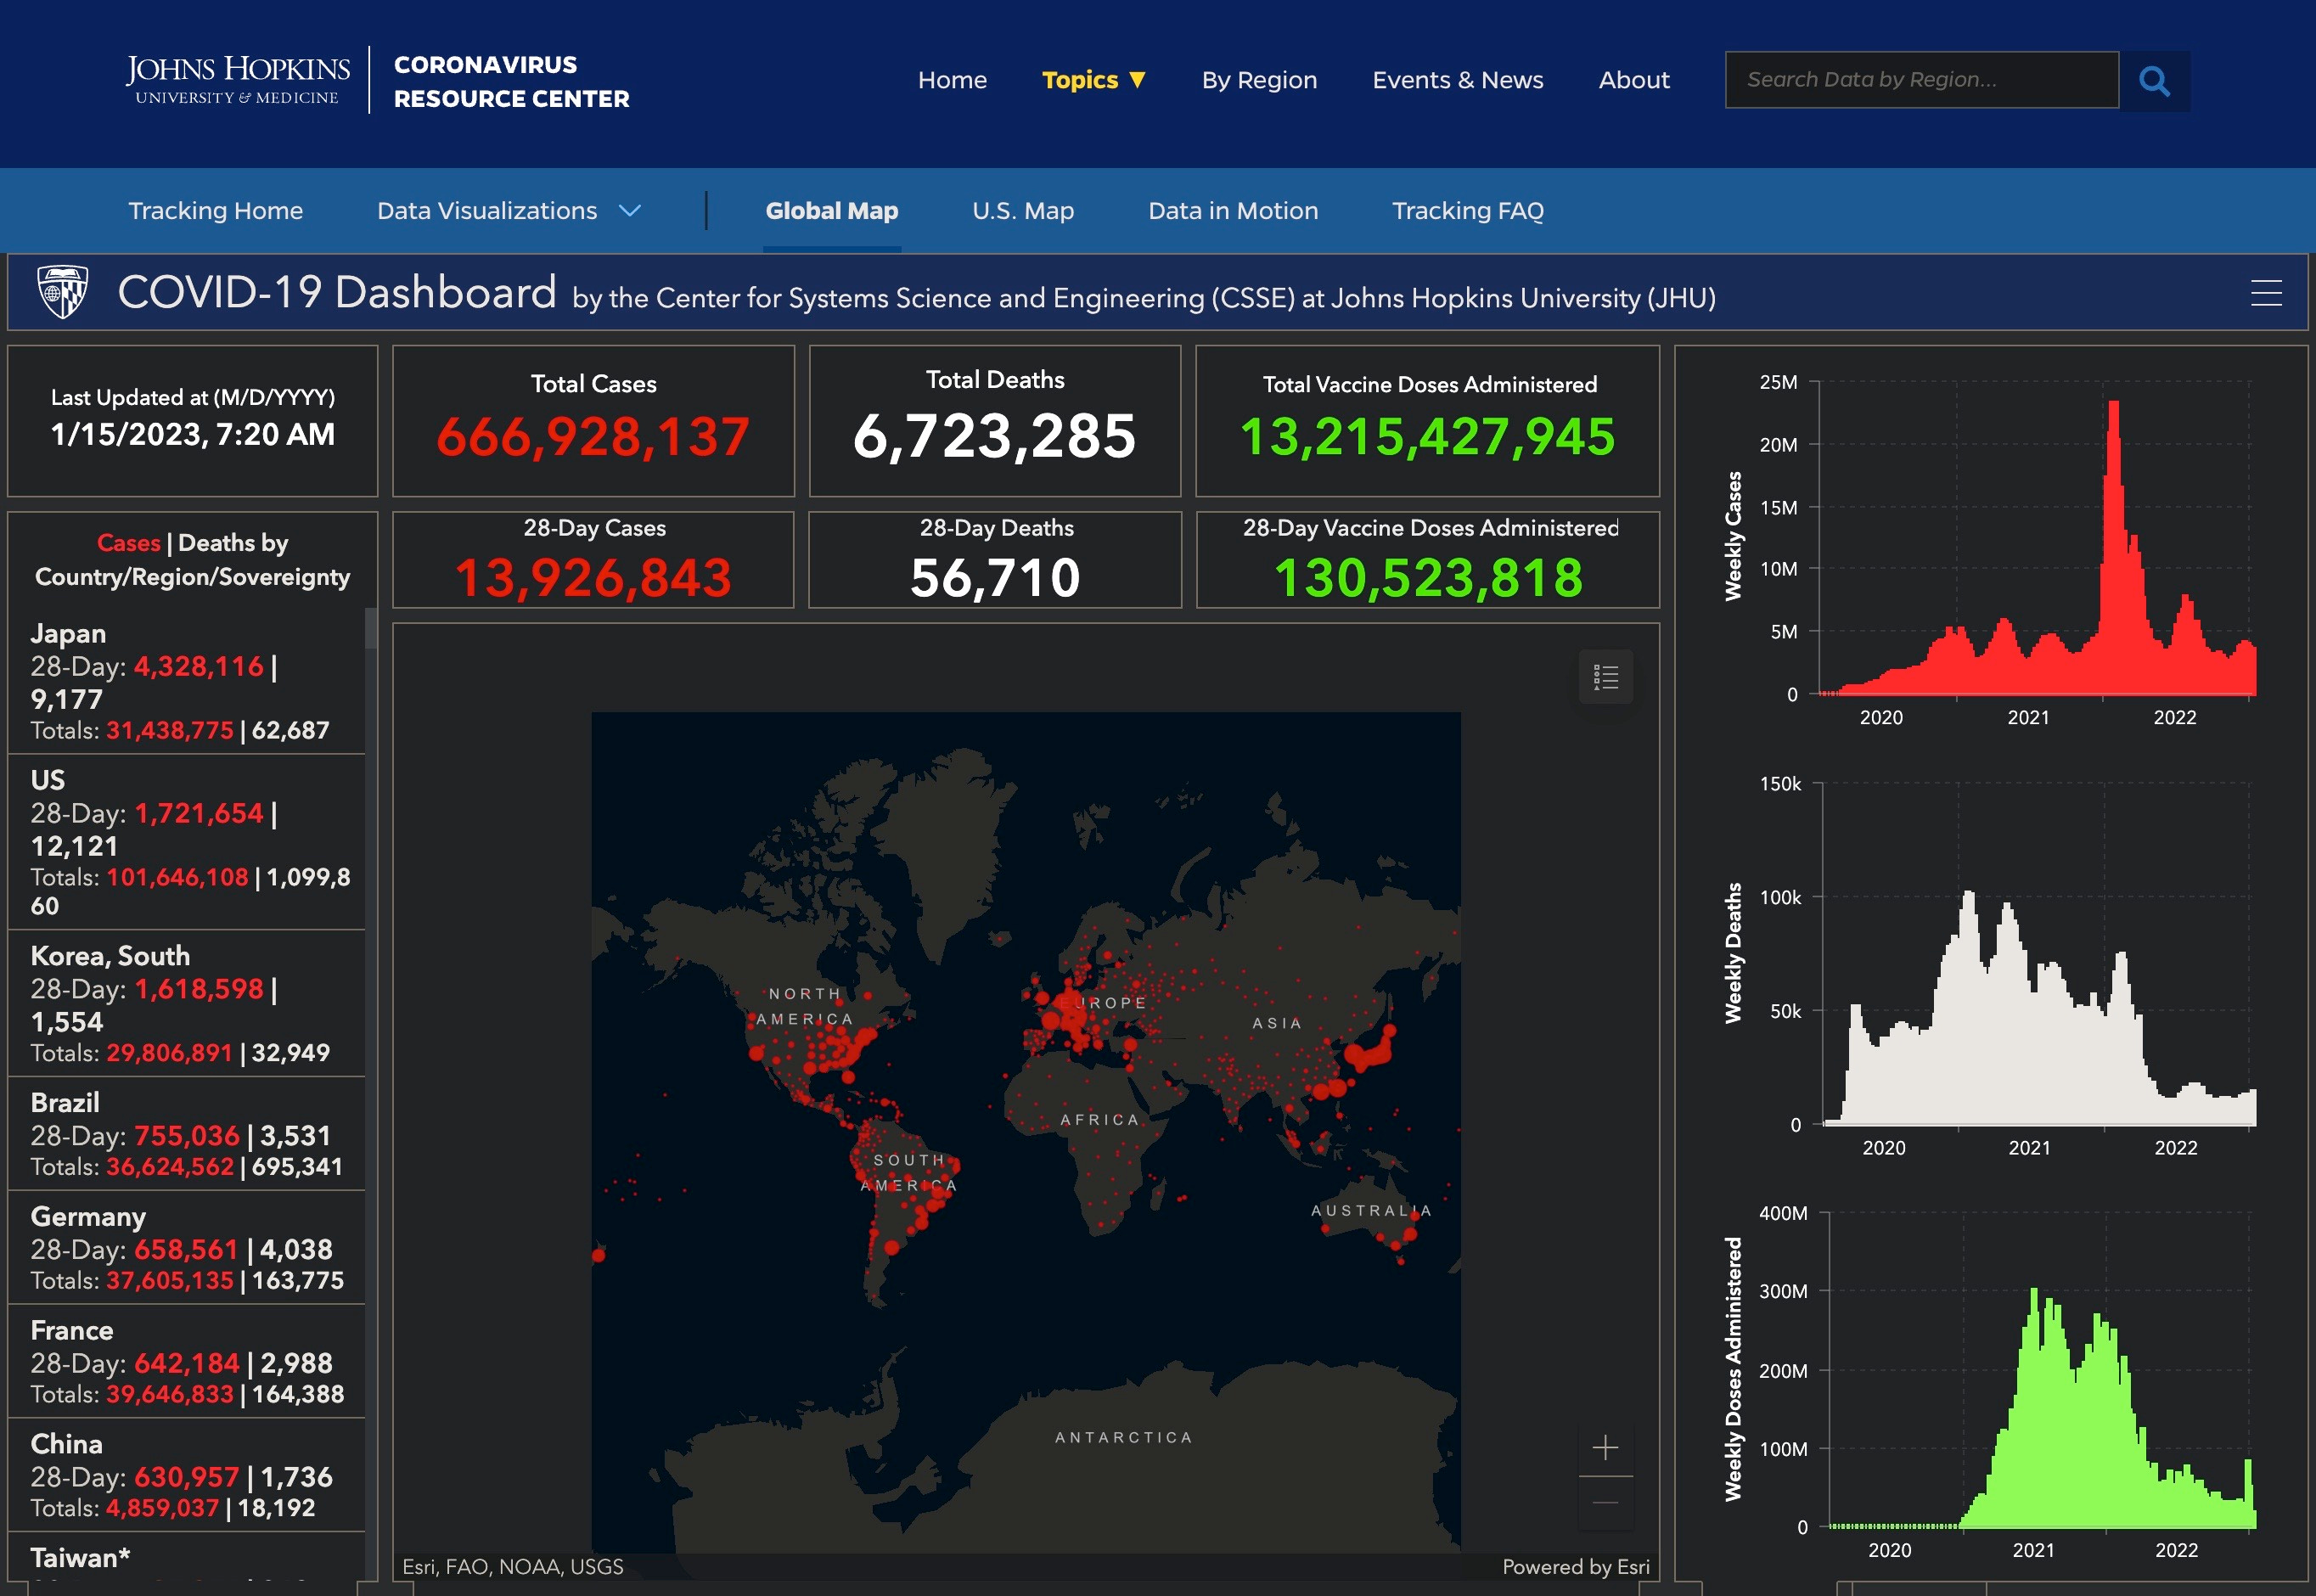Open Events & News nav item
This screenshot has height=1596, width=2316.
1457,80
